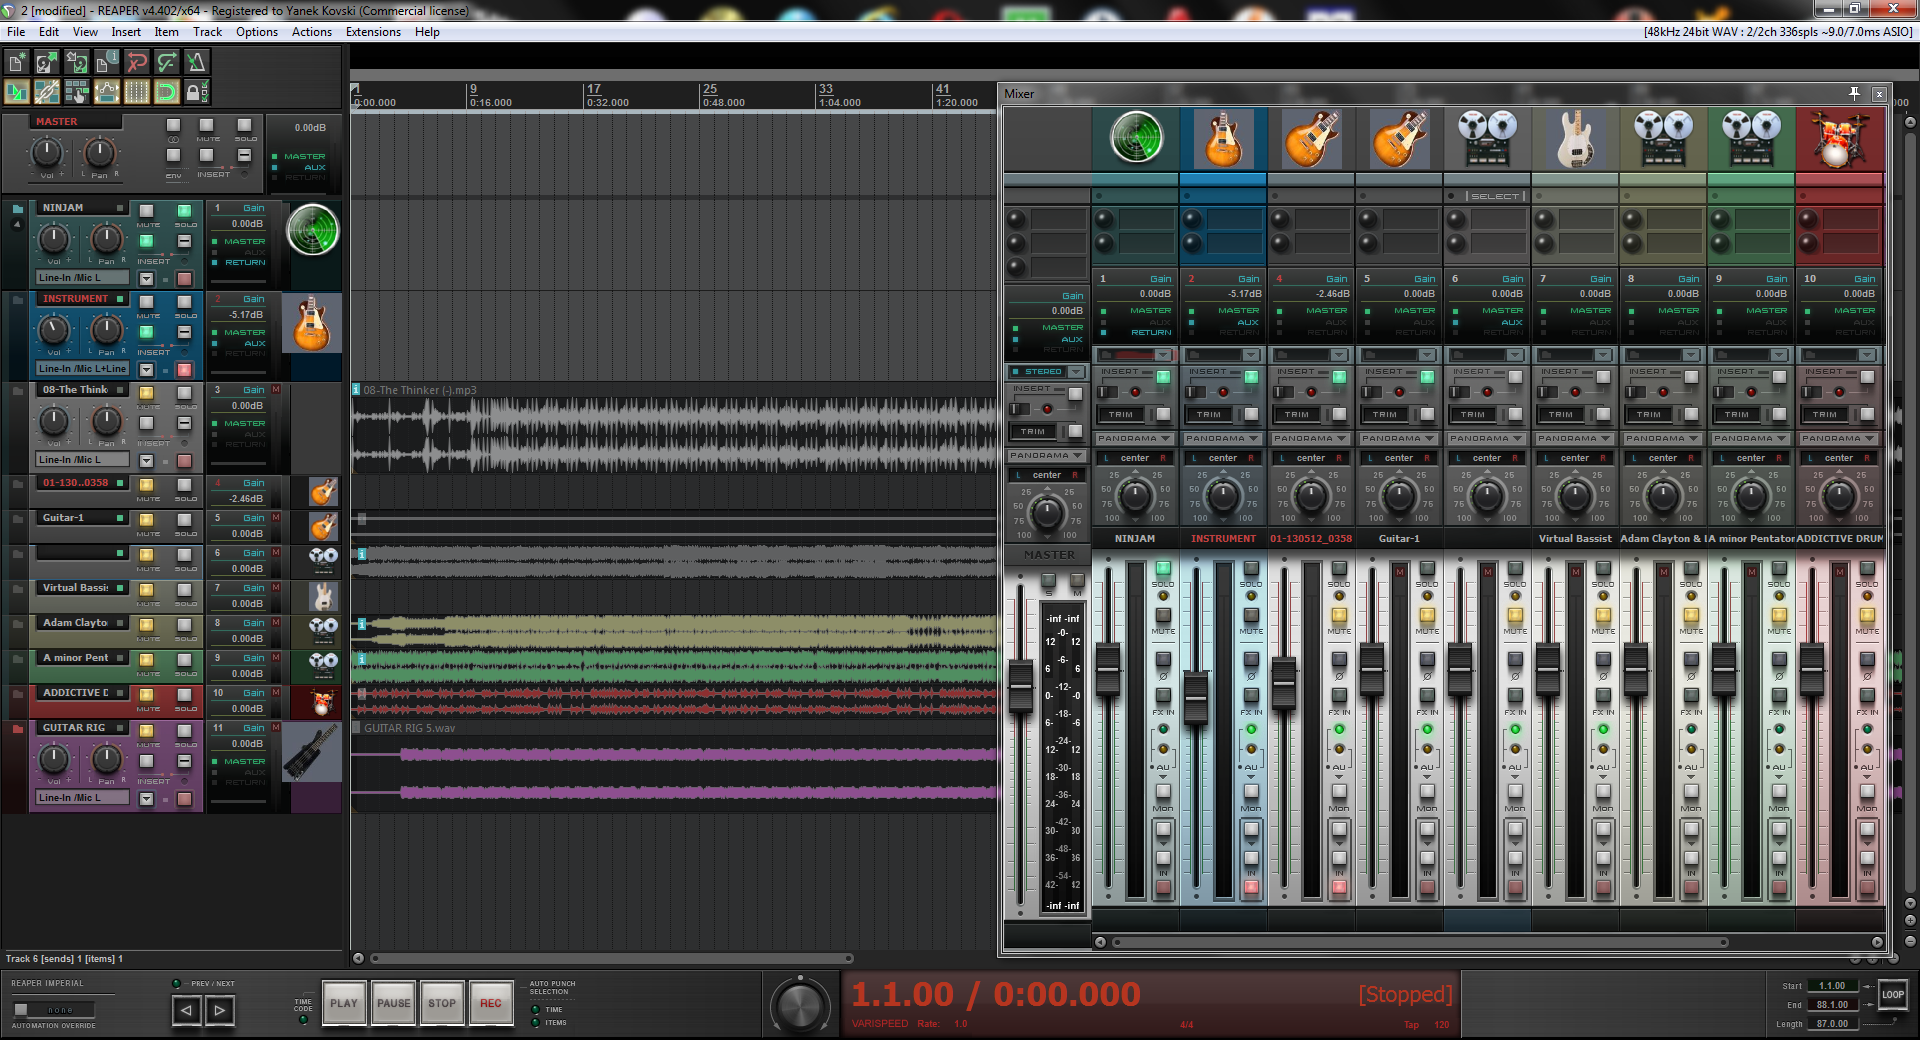Click the PAUSE transport button
Image resolution: width=1920 pixels, height=1040 pixels.
[x=393, y=1003]
